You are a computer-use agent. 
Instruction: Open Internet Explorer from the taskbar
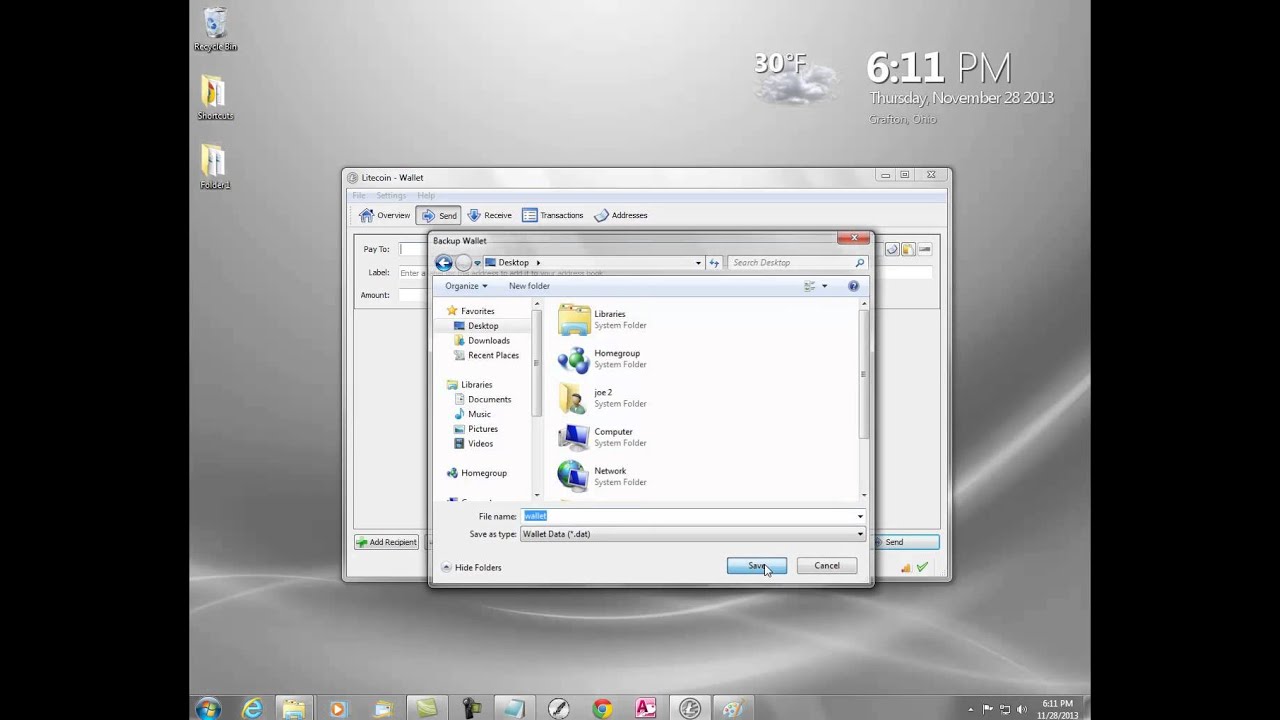(x=251, y=708)
